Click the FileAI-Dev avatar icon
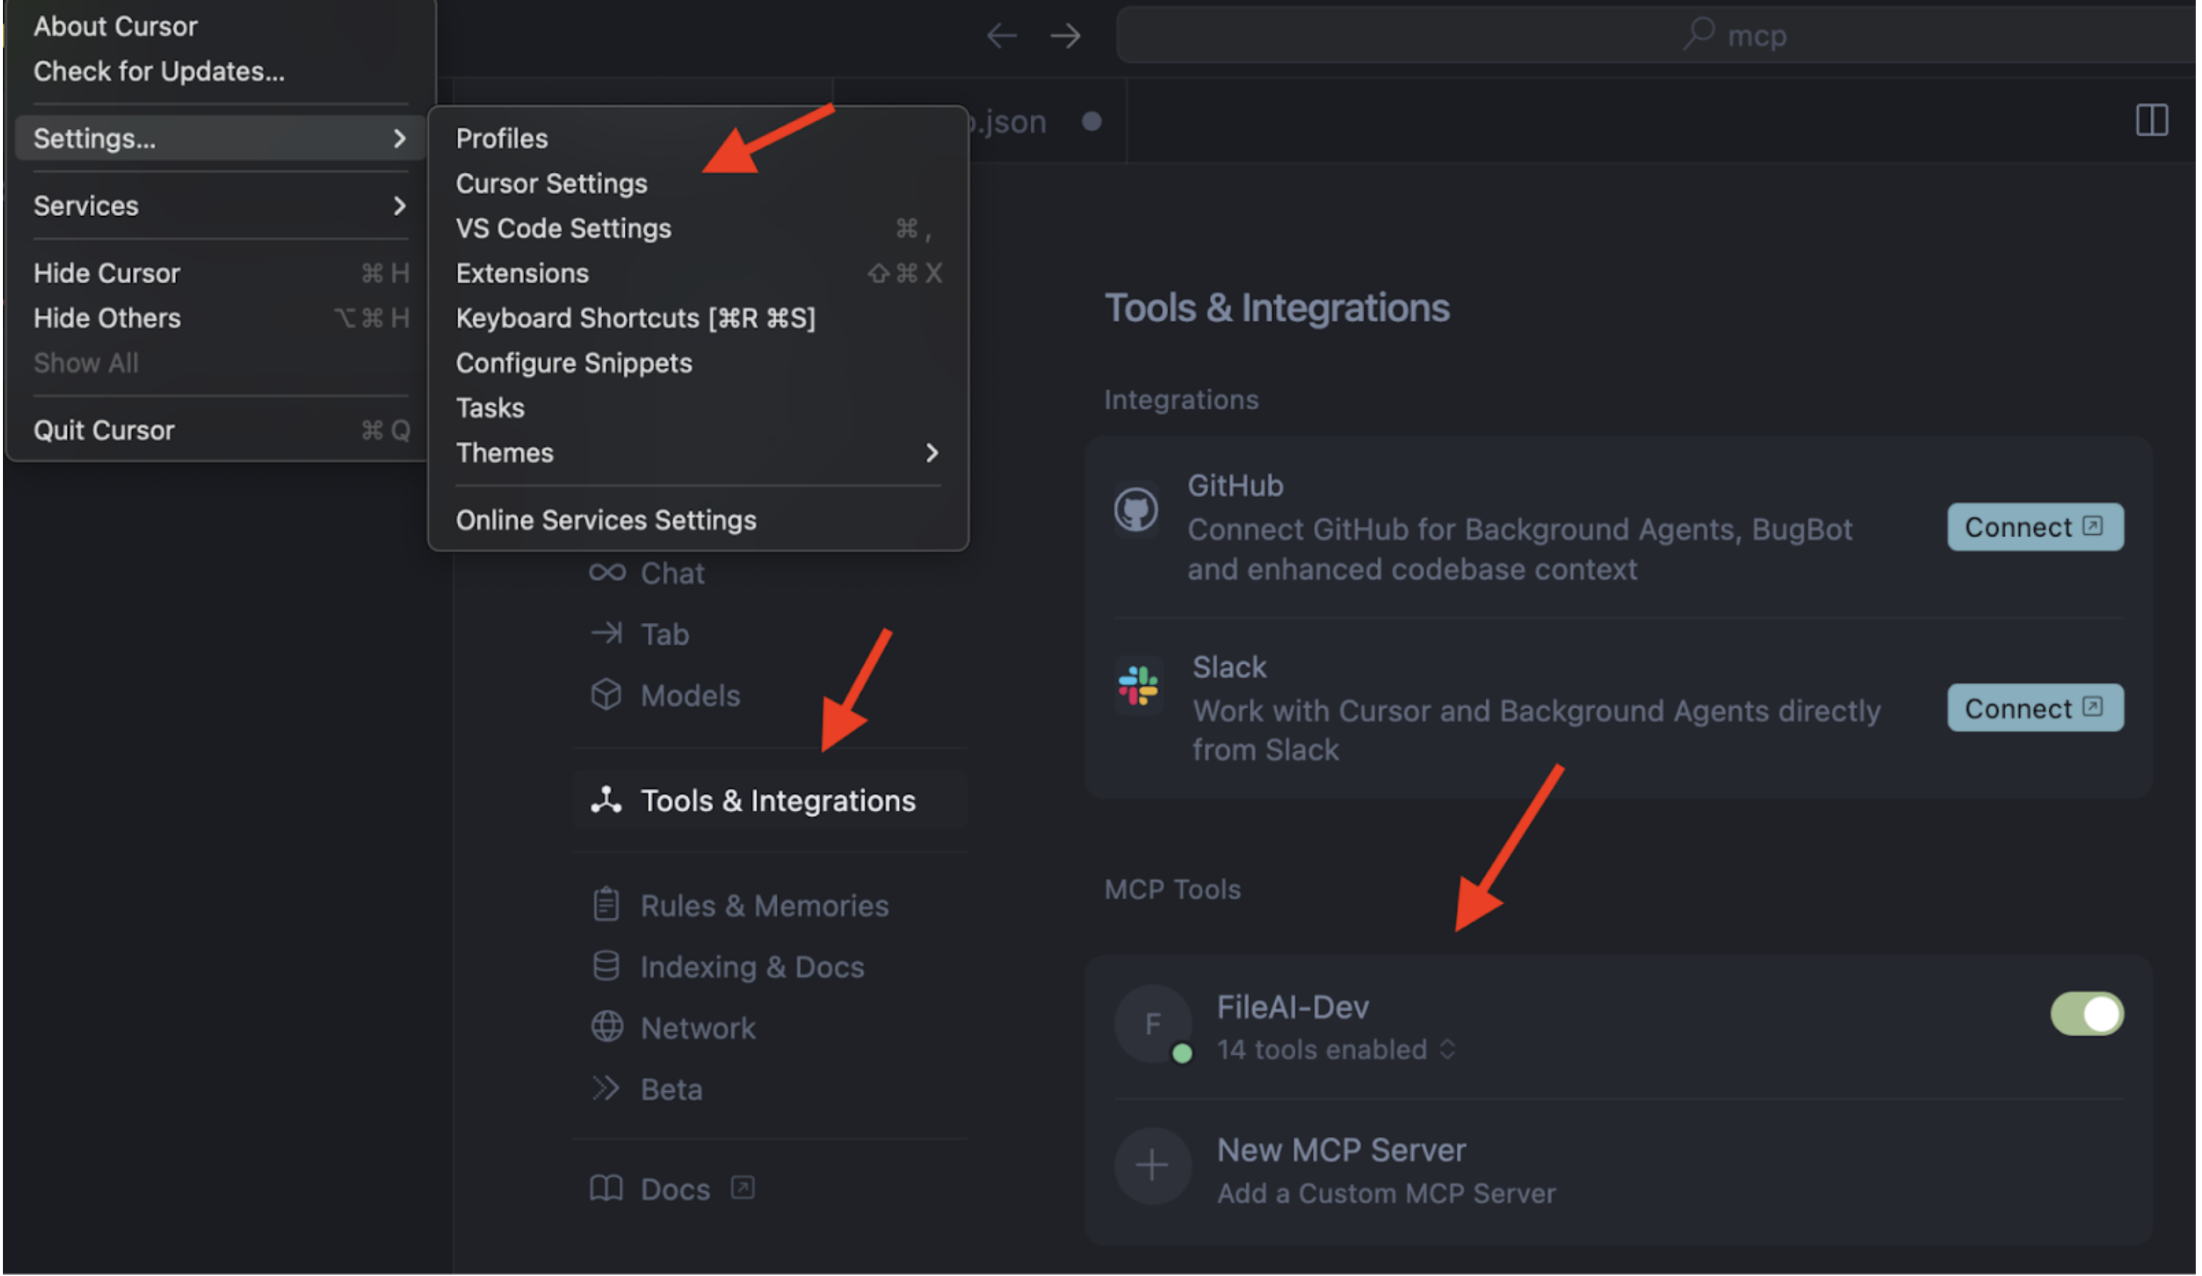The height and width of the screenshot is (1276, 2202). 1153,1023
